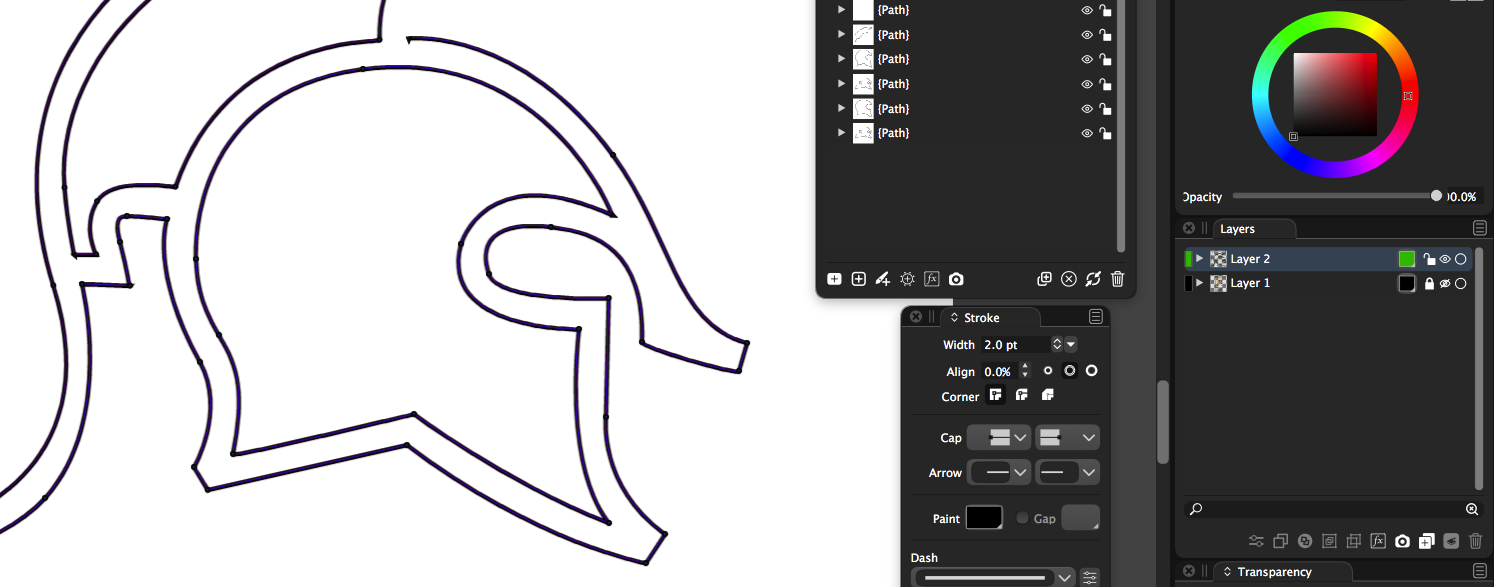
Task: Expand Layer 2 disclosure triangle
Action: (x=1200, y=259)
